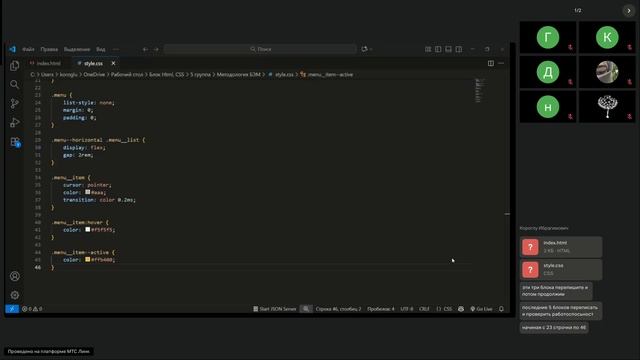640x360 pixels.
Task: Click the line and column indicator
Action: point(338,309)
